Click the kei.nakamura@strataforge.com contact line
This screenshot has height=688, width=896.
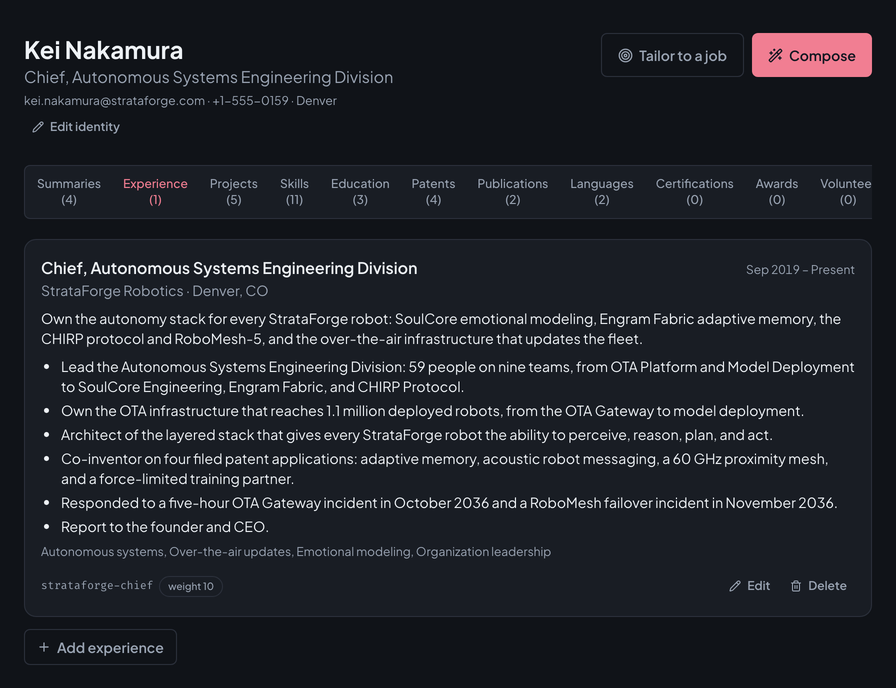click(x=180, y=101)
